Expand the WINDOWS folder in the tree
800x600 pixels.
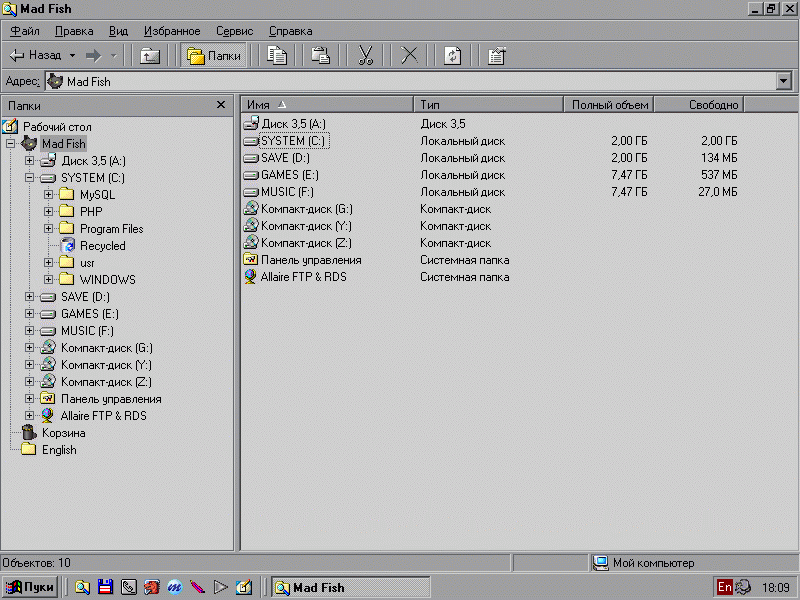click(49, 280)
